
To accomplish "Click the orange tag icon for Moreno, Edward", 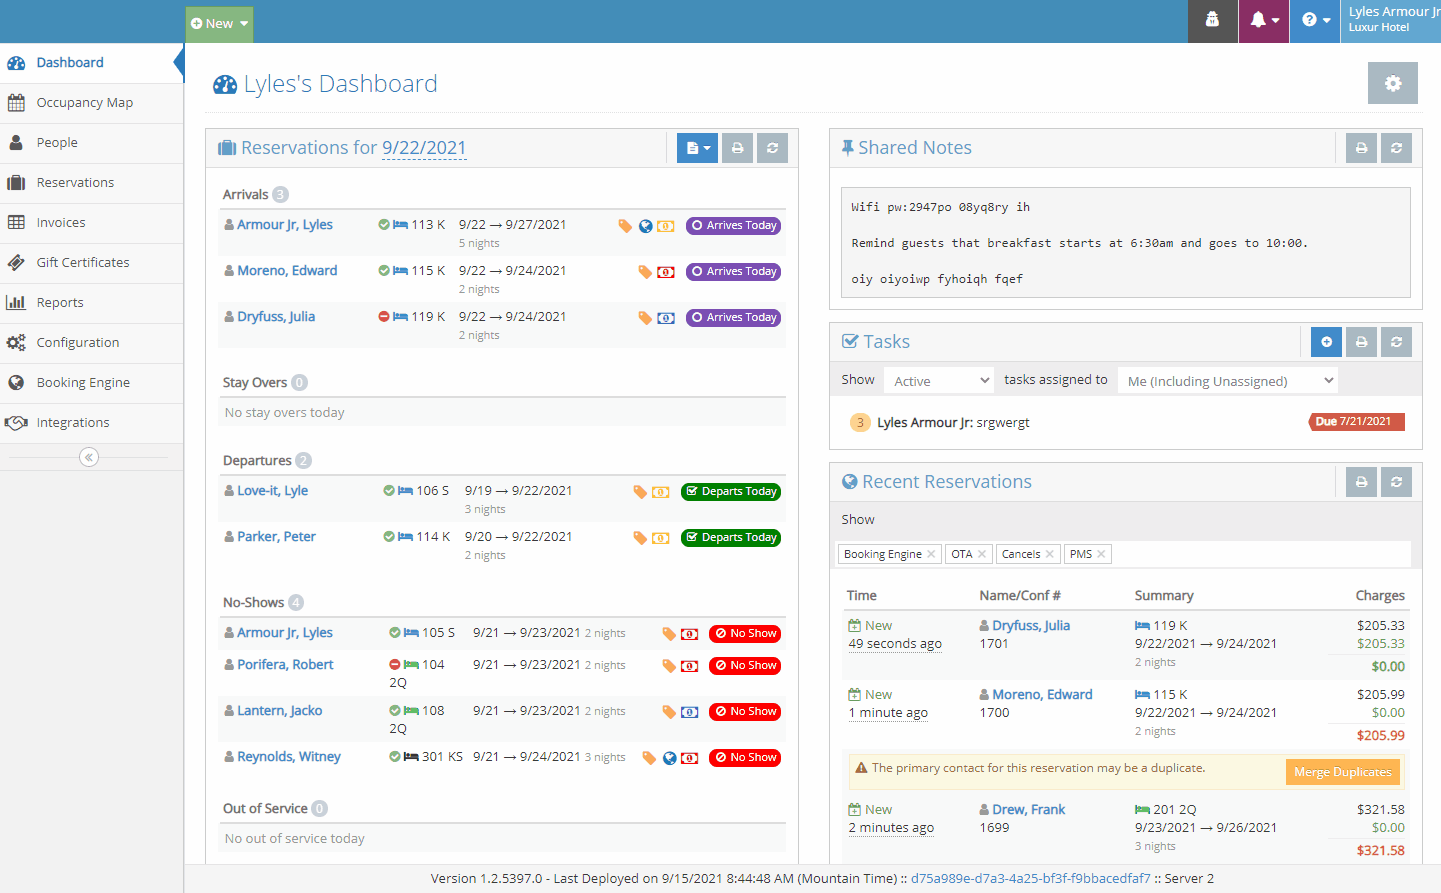I will [x=645, y=272].
